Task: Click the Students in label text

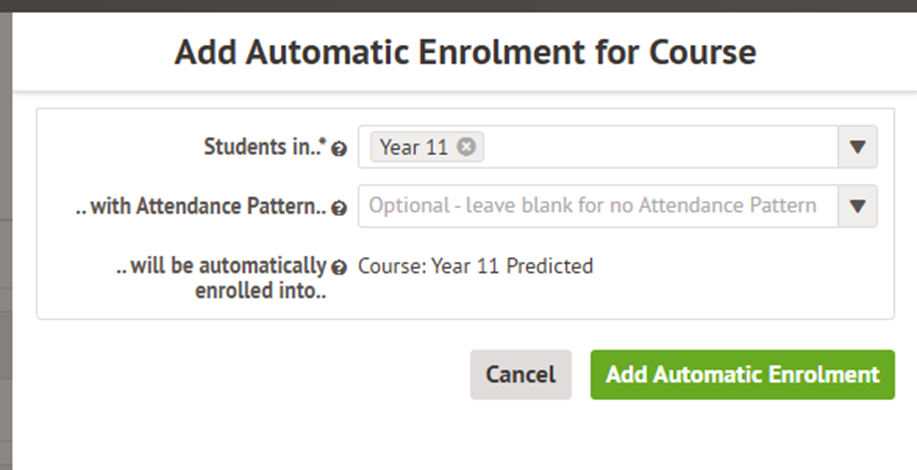Action: tap(264, 147)
